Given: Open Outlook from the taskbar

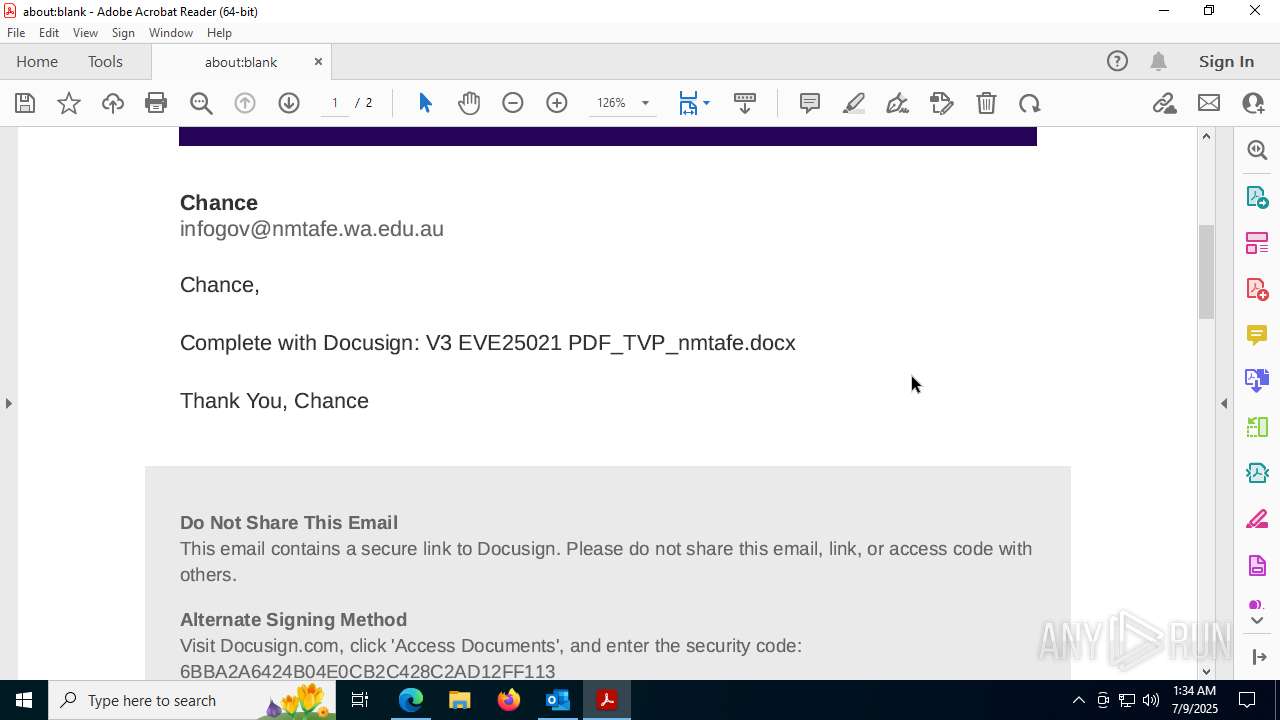Looking at the screenshot, I should pyautogui.click(x=557, y=700).
